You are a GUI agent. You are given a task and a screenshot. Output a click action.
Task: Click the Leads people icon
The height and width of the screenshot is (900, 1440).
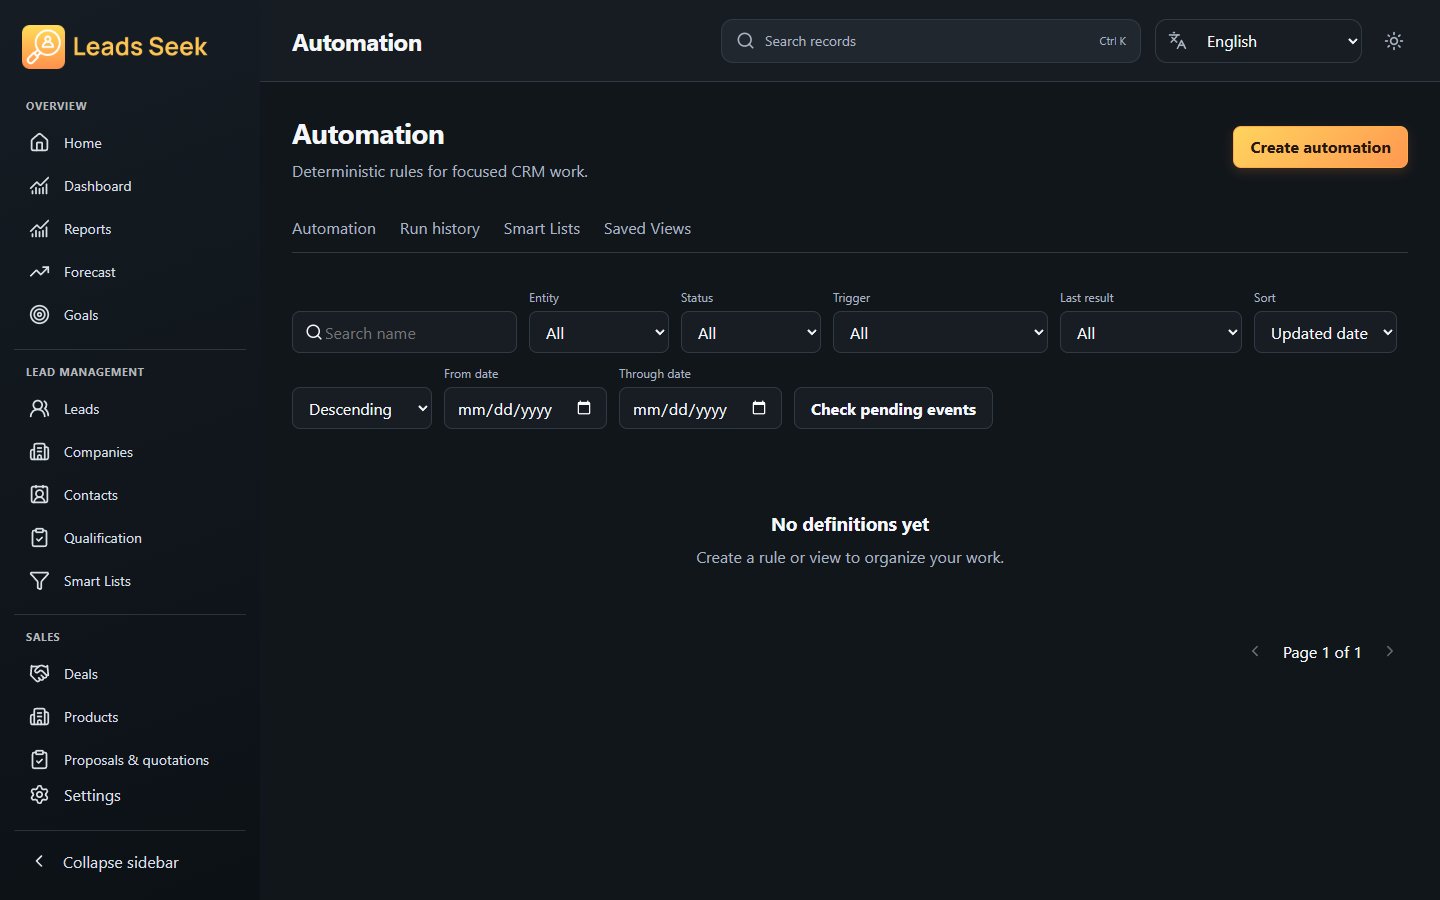[39, 409]
